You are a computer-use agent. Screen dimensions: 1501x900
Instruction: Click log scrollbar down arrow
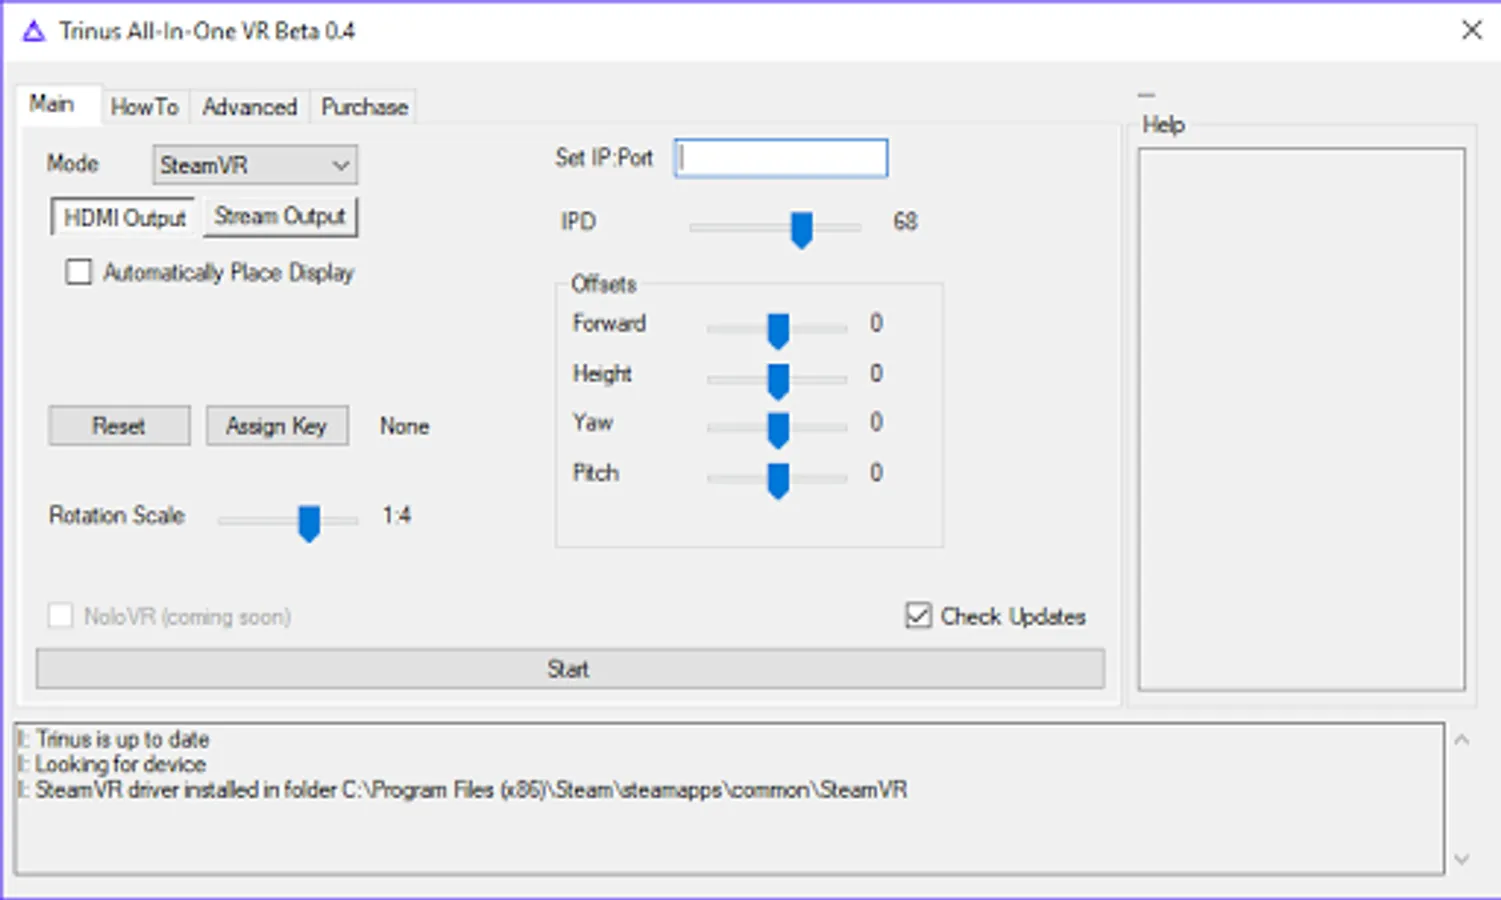tap(1461, 858)
